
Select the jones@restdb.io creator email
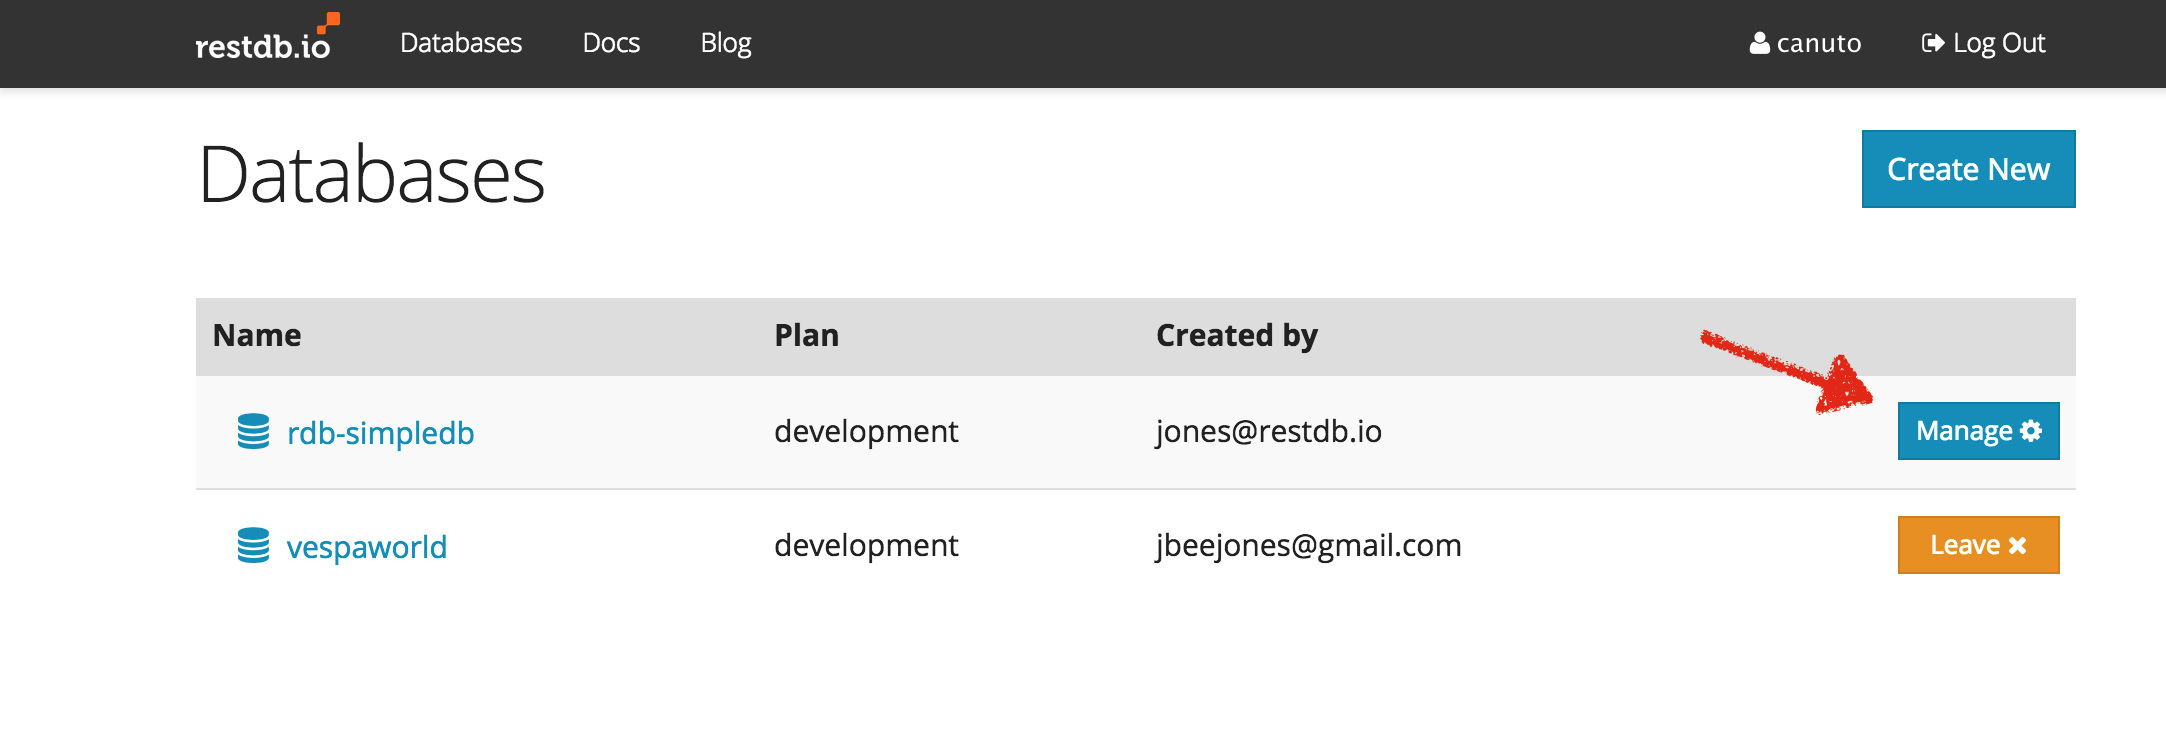1268,431
